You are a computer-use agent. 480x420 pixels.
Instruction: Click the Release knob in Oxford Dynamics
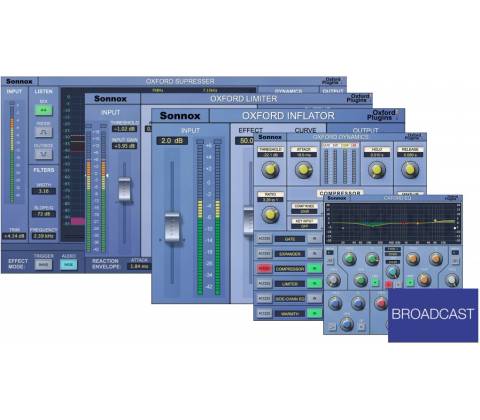410,170
